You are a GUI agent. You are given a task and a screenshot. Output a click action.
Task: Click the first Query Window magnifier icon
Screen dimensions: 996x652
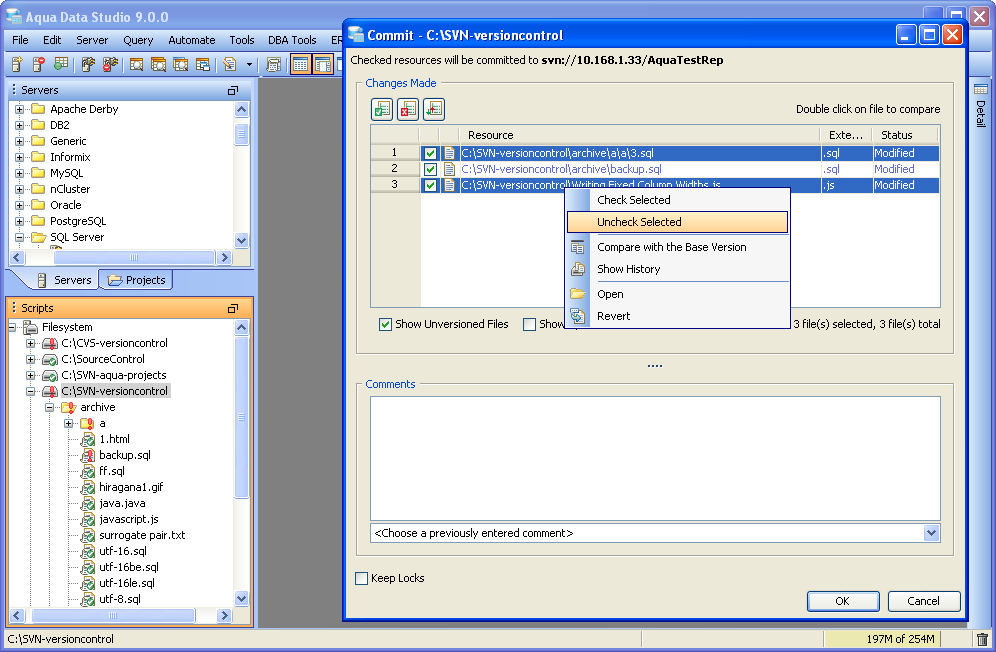tap(137, 64)
